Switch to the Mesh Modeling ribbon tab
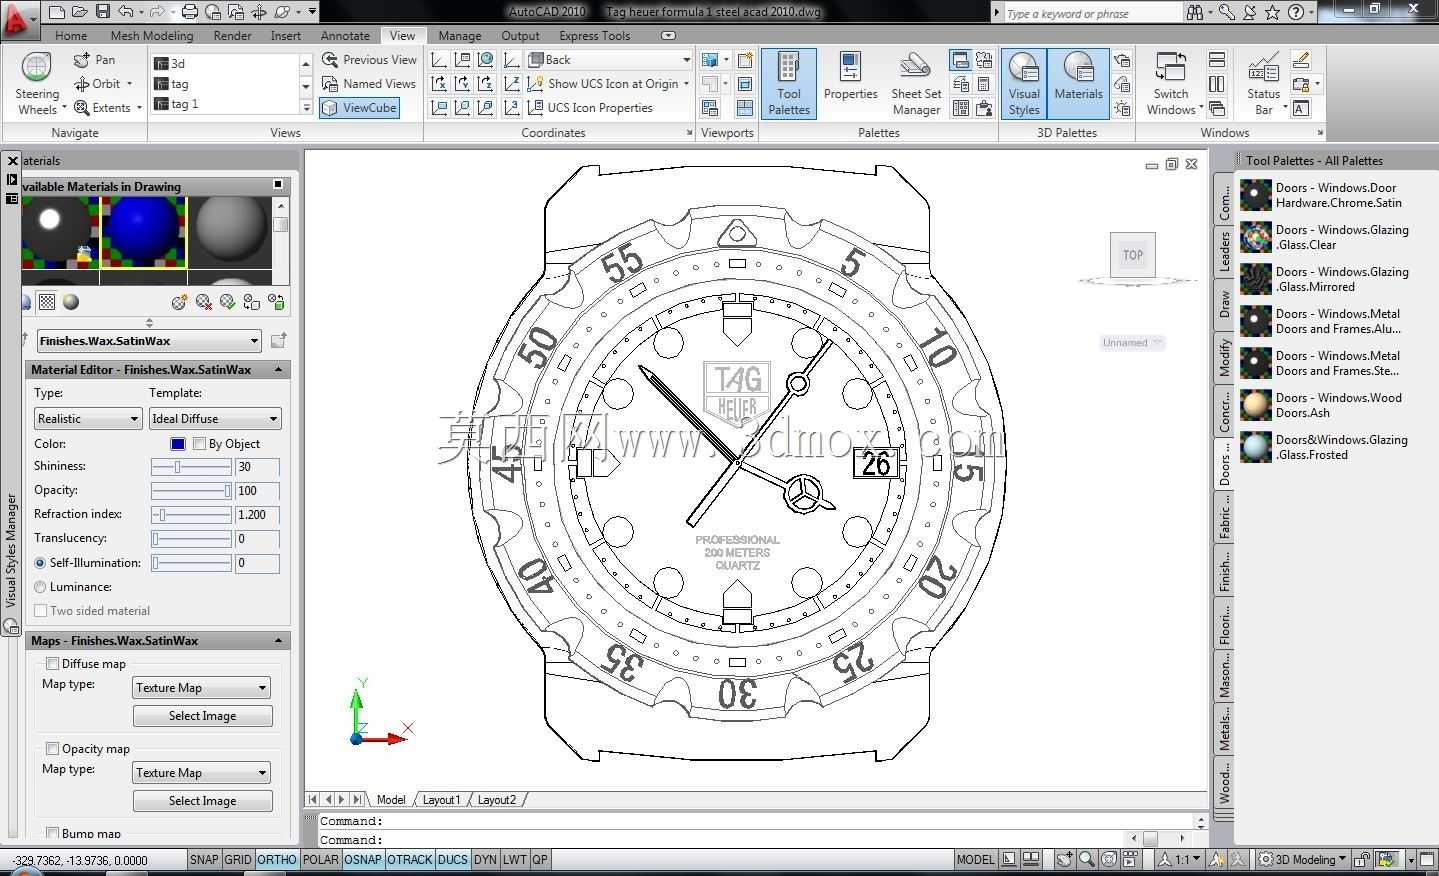The image size is (1439, 876). pos(152,35)
